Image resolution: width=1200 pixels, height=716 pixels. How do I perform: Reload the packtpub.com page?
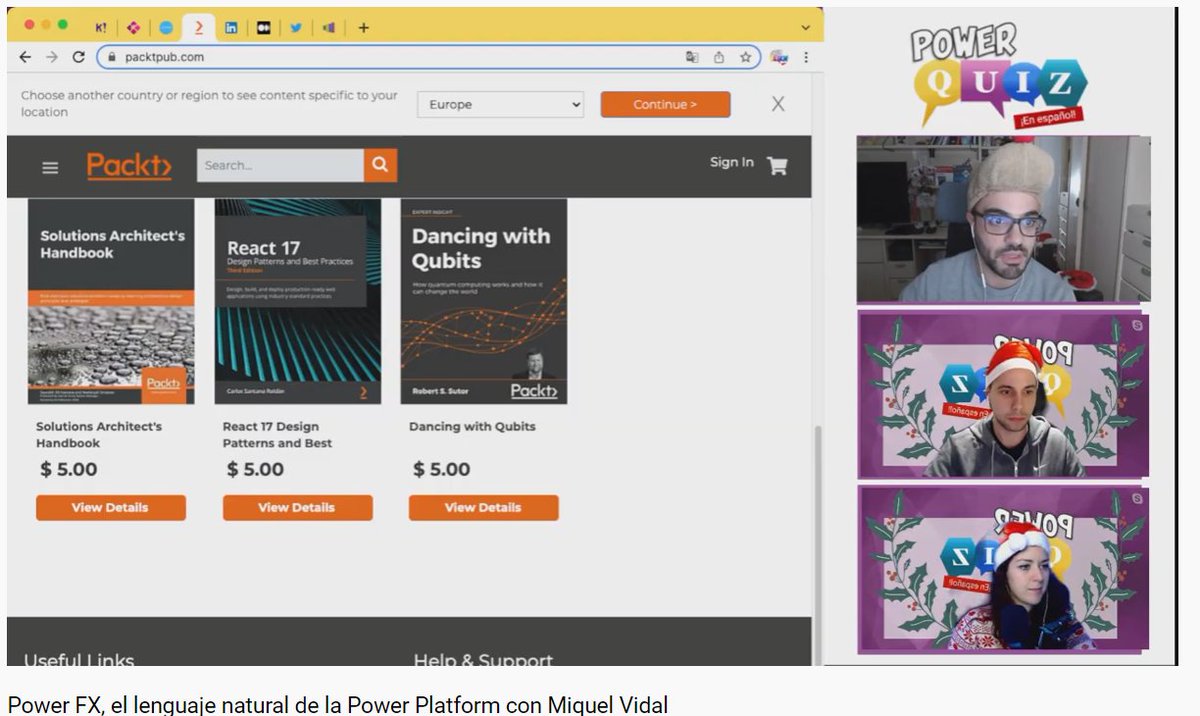(79, 57)
